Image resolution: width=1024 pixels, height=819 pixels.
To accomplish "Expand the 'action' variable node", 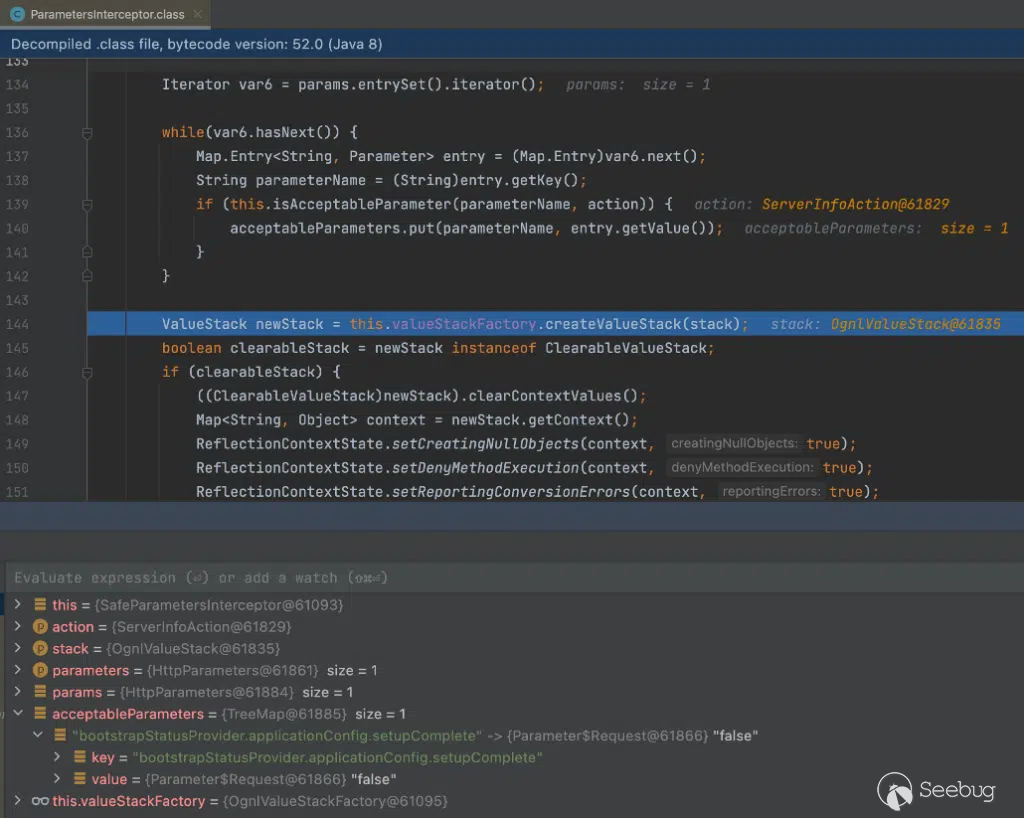I will click(18, 626).
